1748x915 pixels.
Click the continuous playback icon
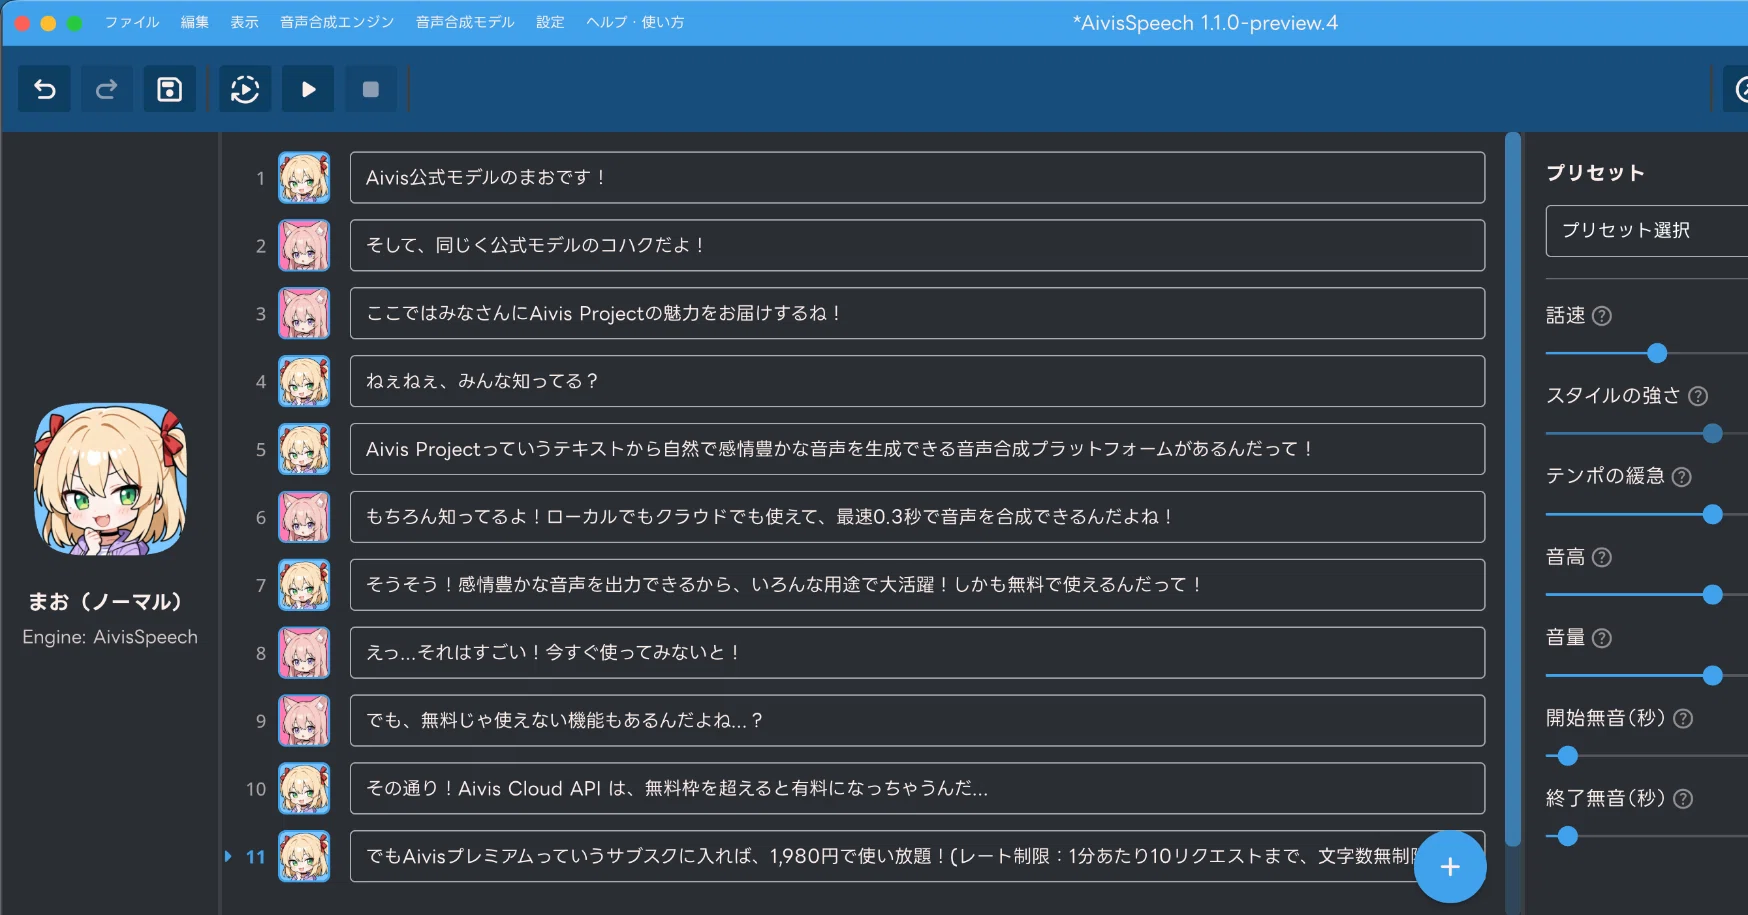tap(245, 90)
